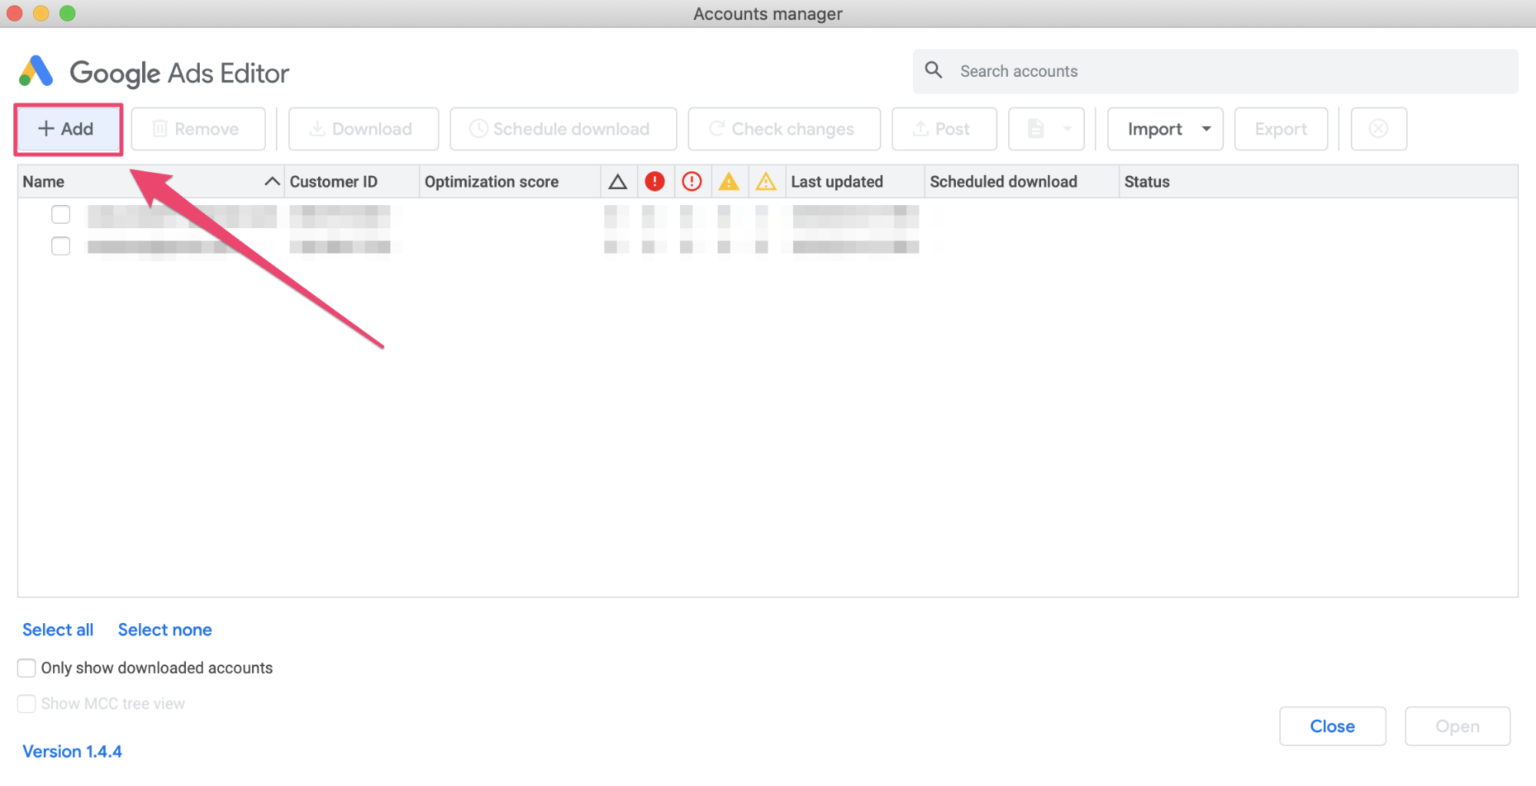Click the Select all link
The image size is (1536, 786).
click(x=57, y=629)
